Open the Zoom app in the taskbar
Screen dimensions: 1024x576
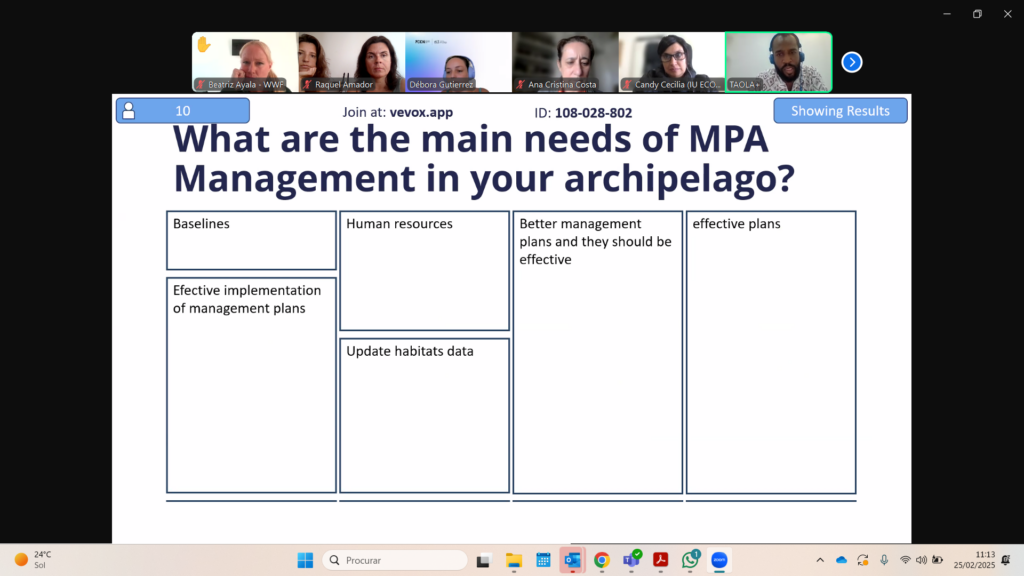pyautogui.click(x=719, y=560)
